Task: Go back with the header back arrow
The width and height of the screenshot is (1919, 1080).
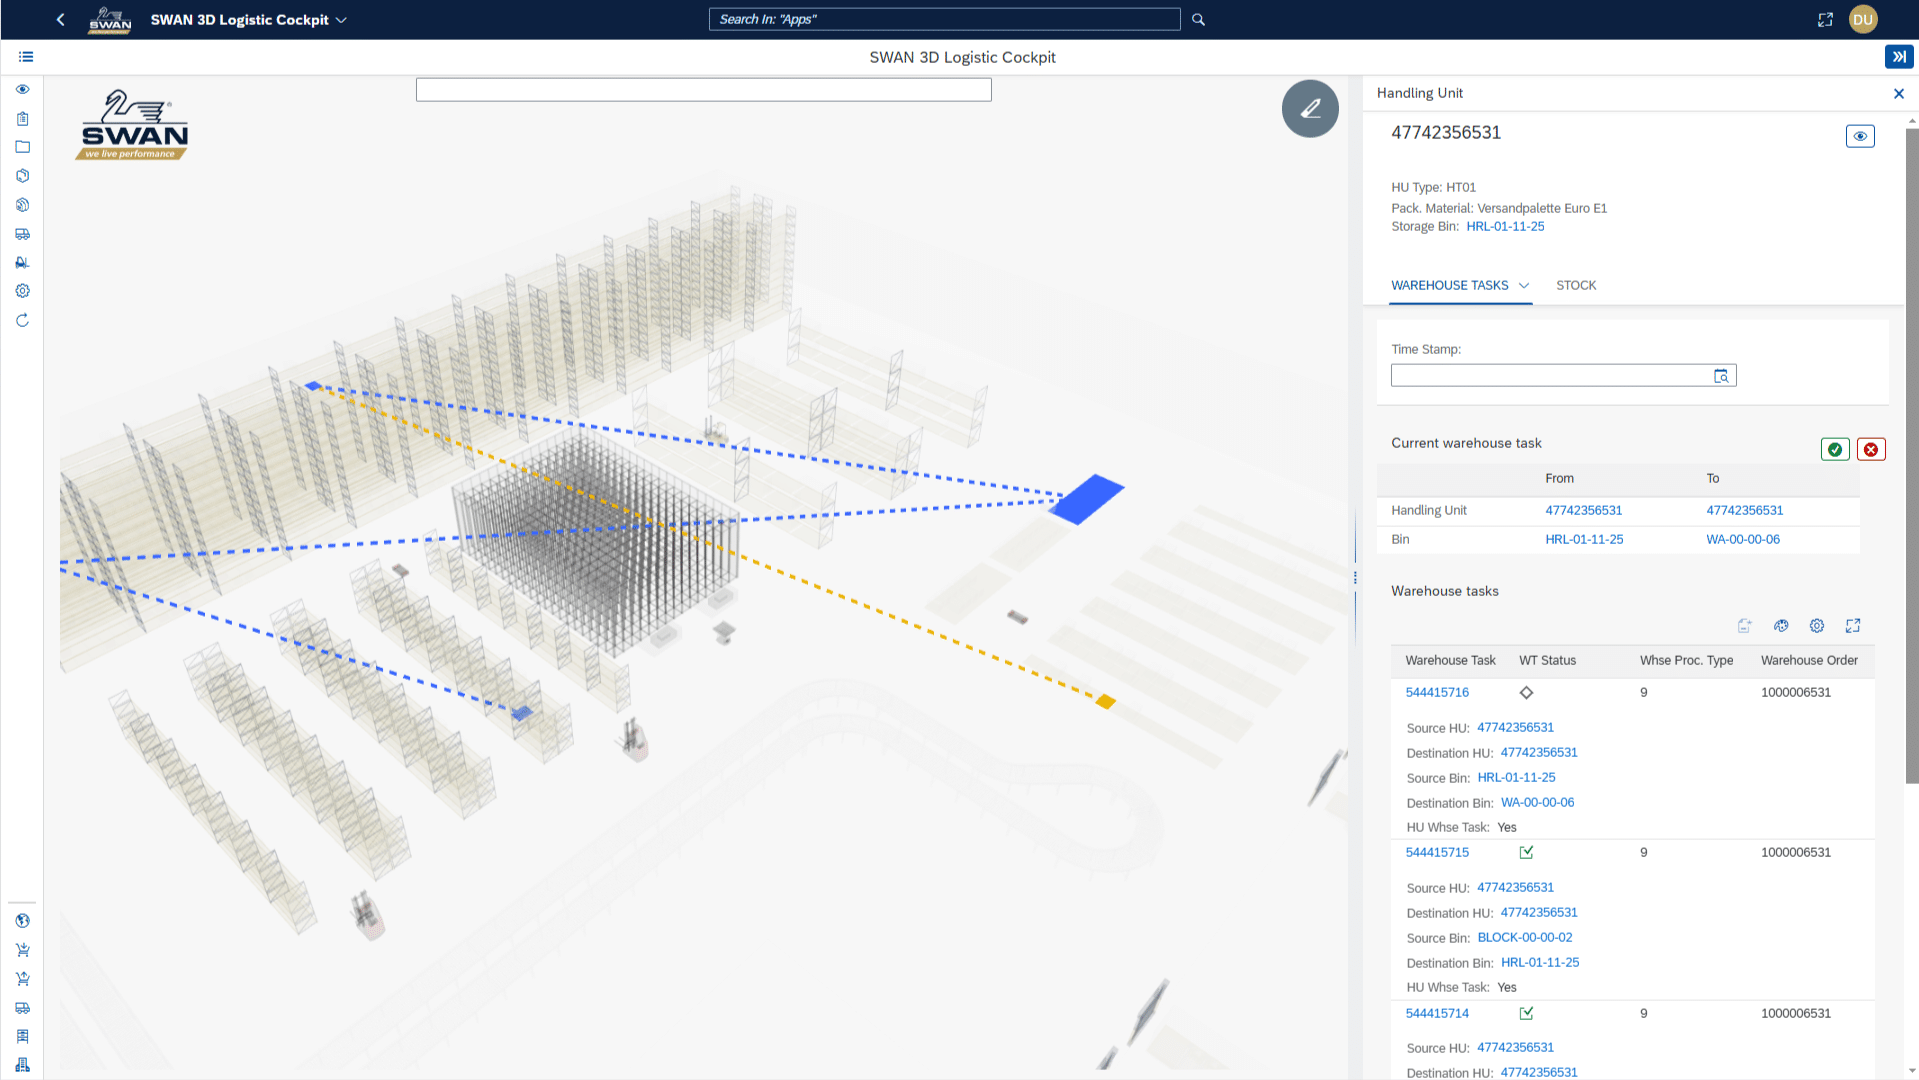Action: (x=61, y=19)
